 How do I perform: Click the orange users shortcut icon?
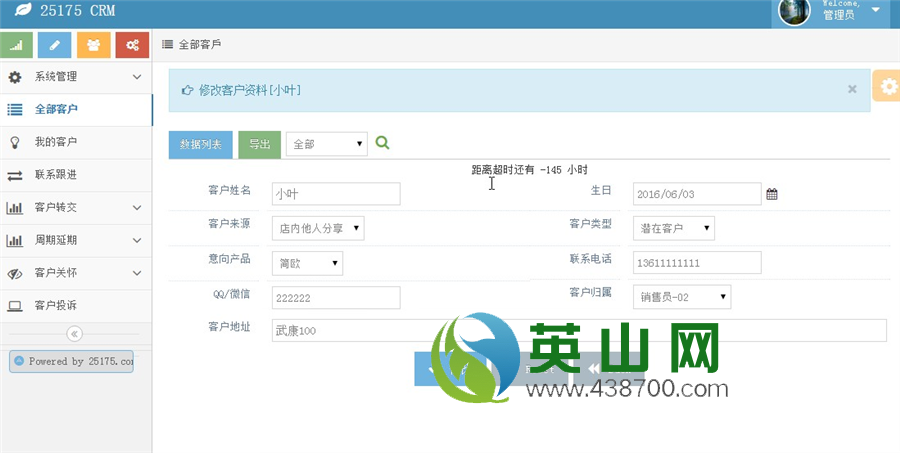(93, 45)
